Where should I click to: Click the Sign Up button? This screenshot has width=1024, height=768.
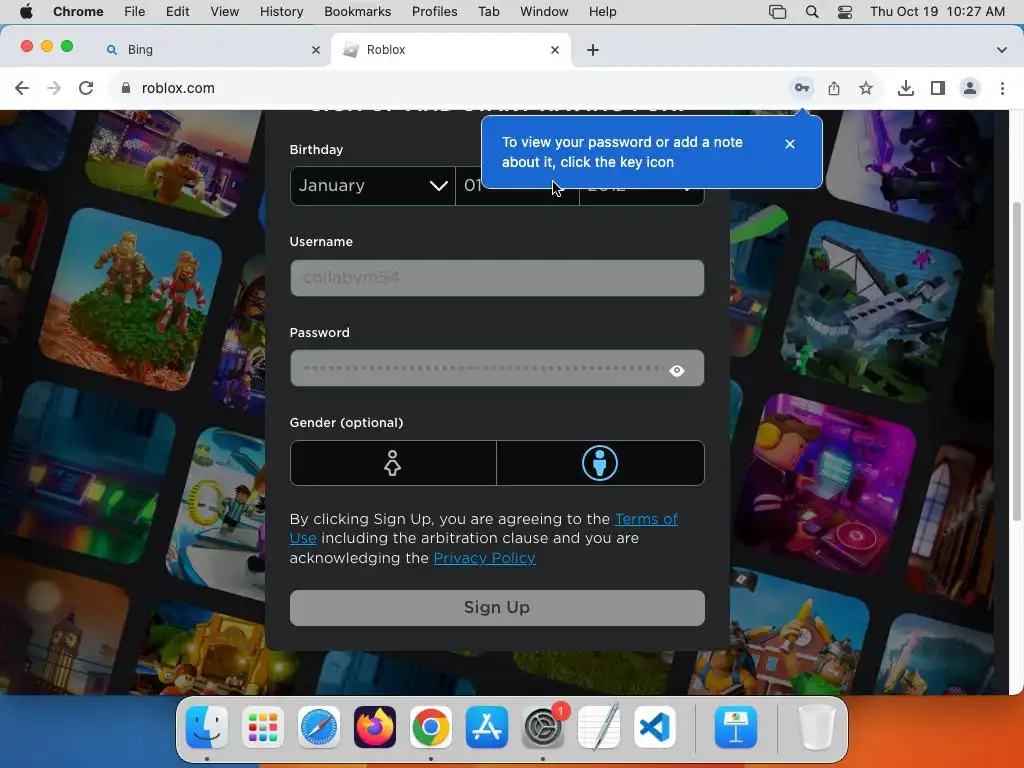pos(497,608)
